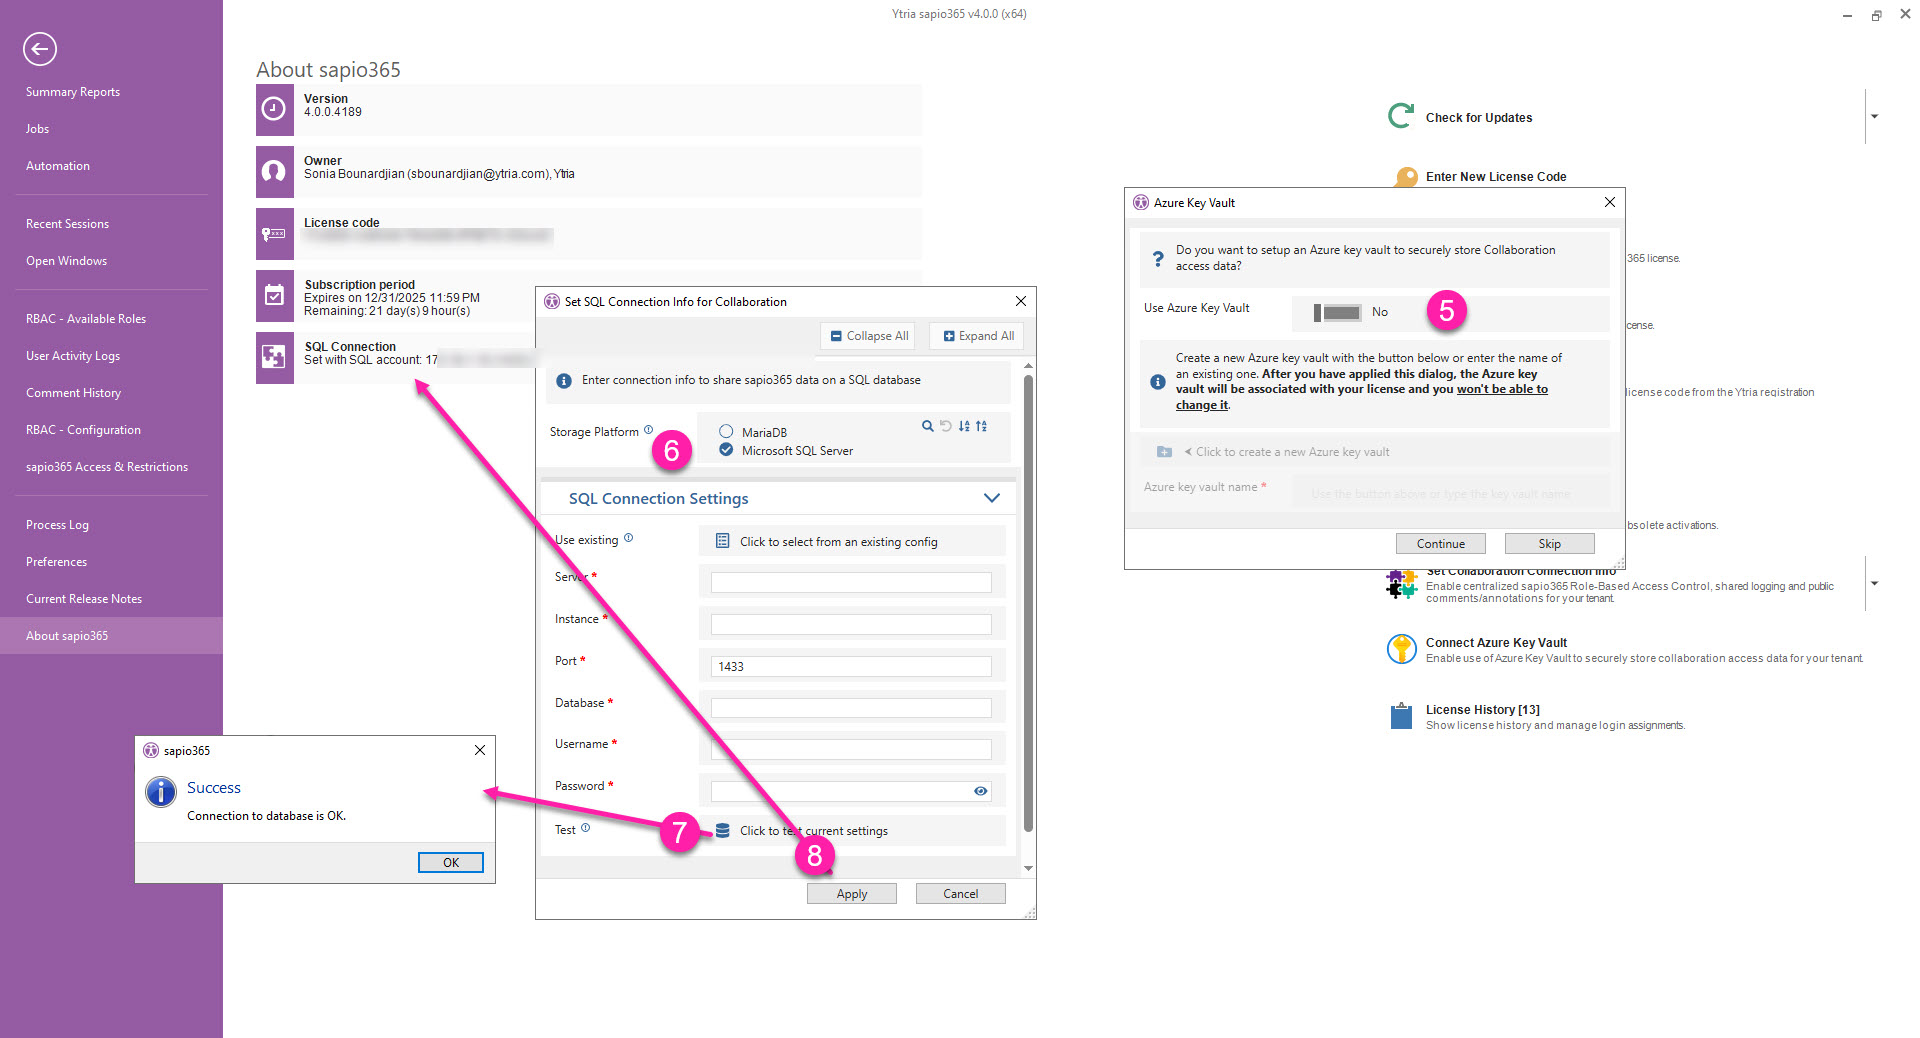Image resolution: width=1920 pixels, height=1038 pixels.
Task: Click the Server input field
Action: coord(850,582)
